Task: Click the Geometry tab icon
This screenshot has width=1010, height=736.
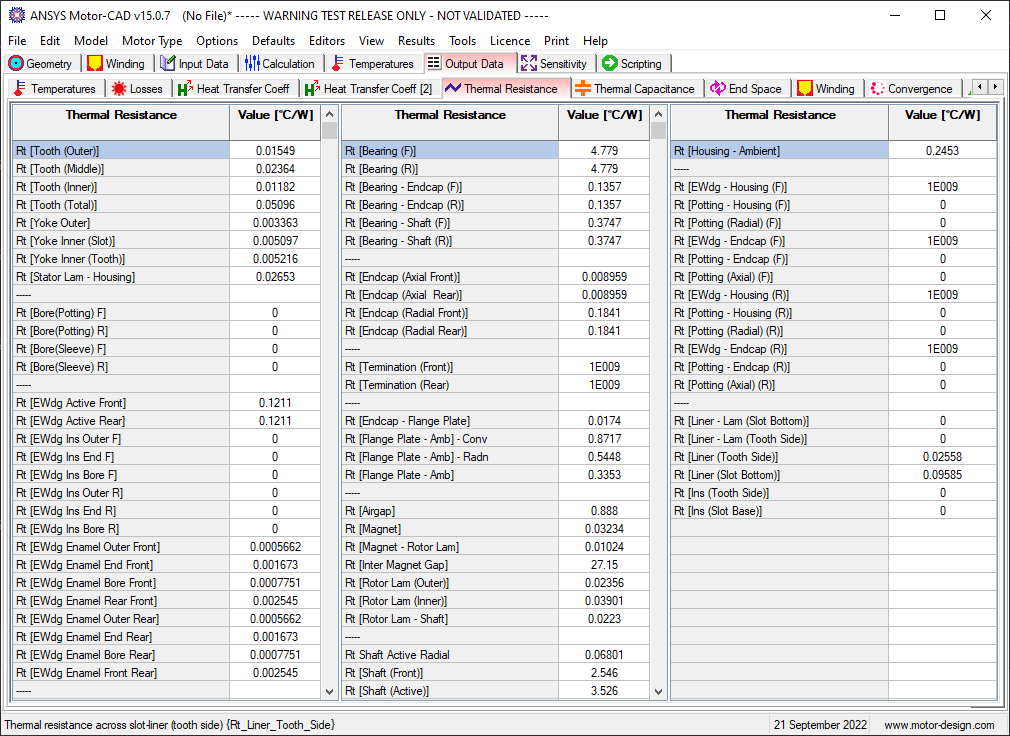Action: tap(16, 64)
